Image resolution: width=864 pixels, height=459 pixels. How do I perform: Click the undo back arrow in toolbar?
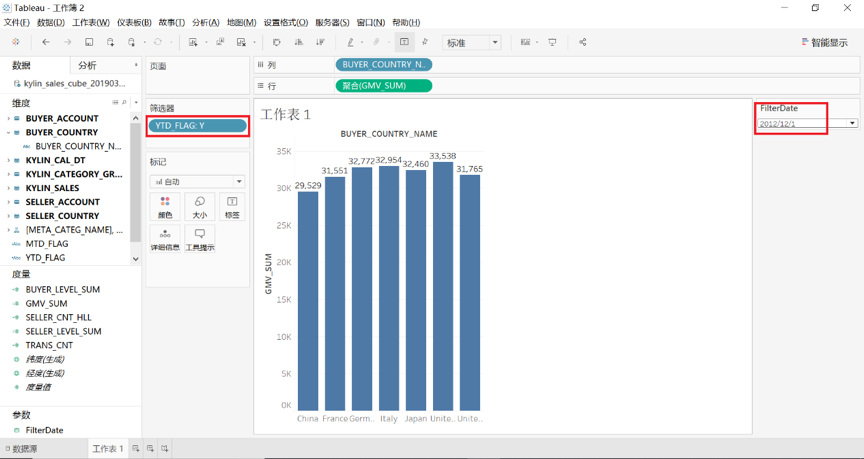(46, 43)
